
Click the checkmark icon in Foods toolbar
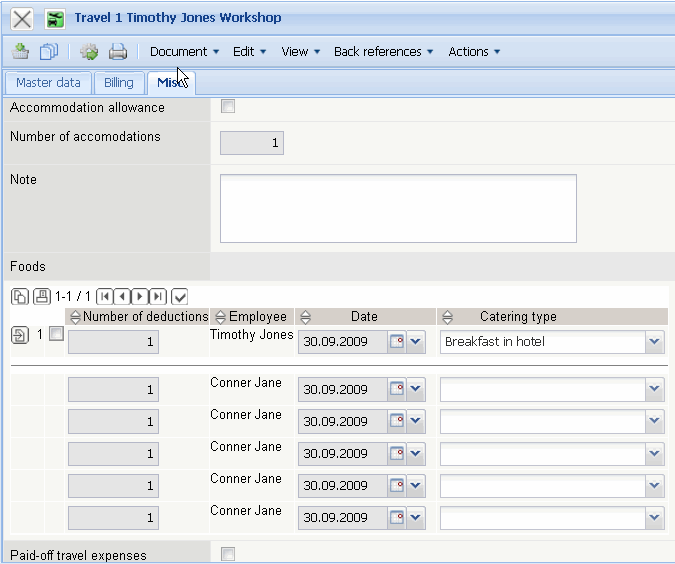pos(180,296)
